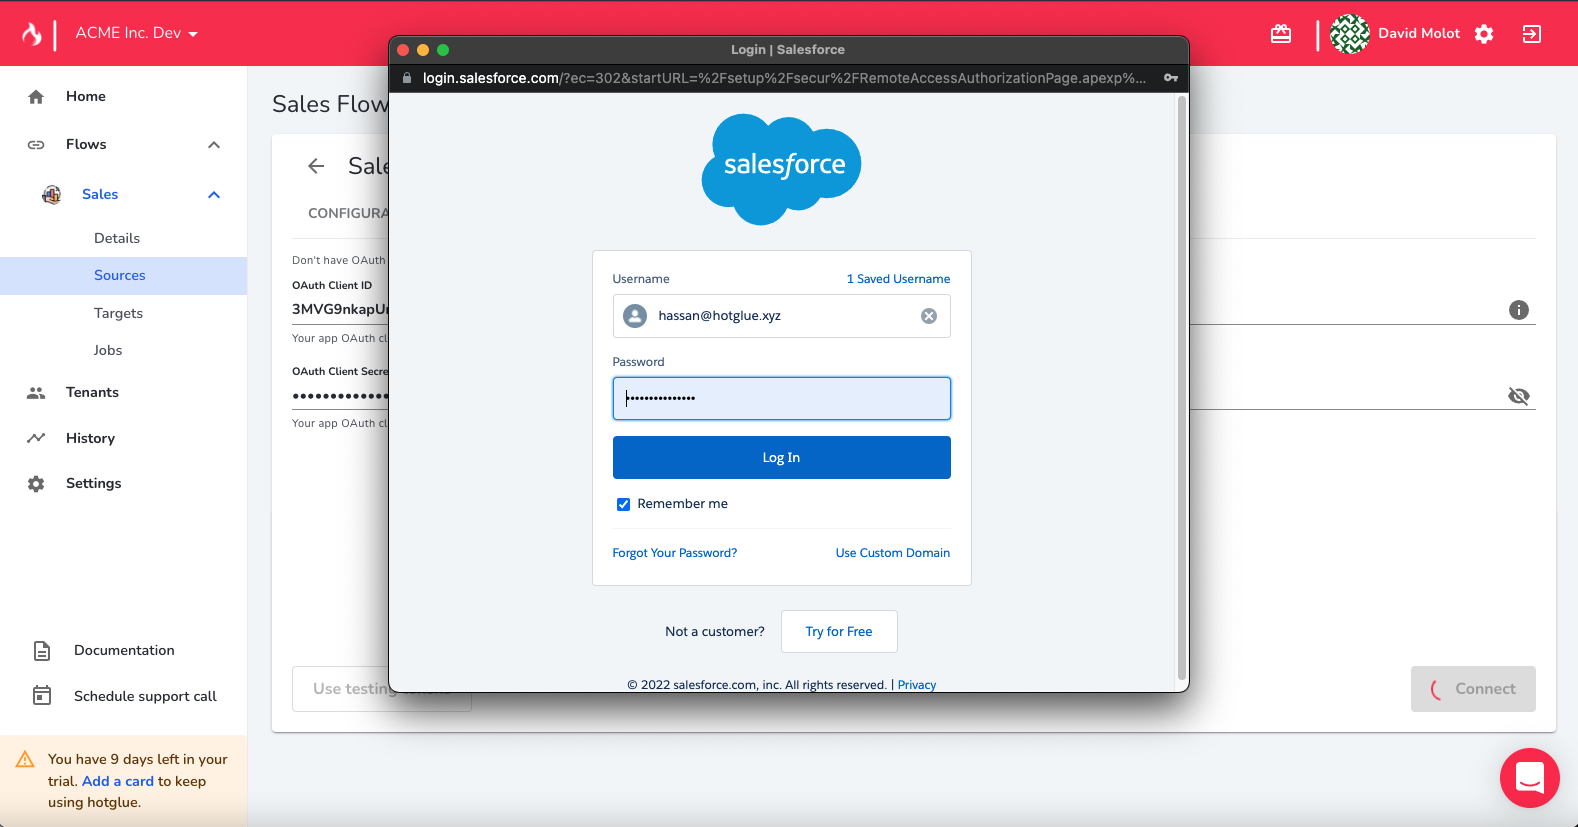Collapse the Sales flow chevron
The image size is (1578, 827).
(x=214, y=195)
